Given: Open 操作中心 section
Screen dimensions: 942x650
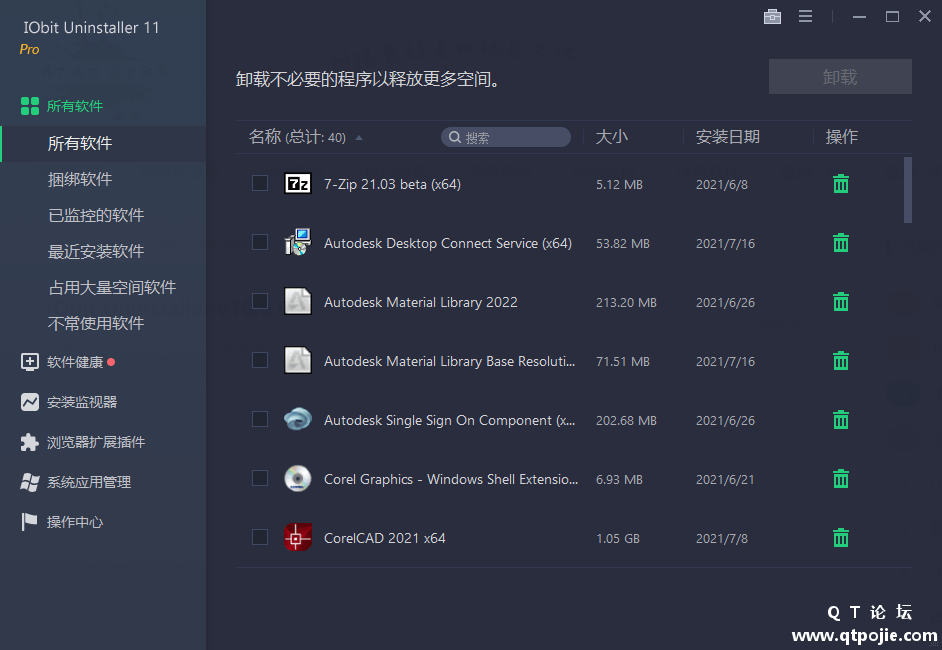Looking at the screenshot, I should pos(75,522).
